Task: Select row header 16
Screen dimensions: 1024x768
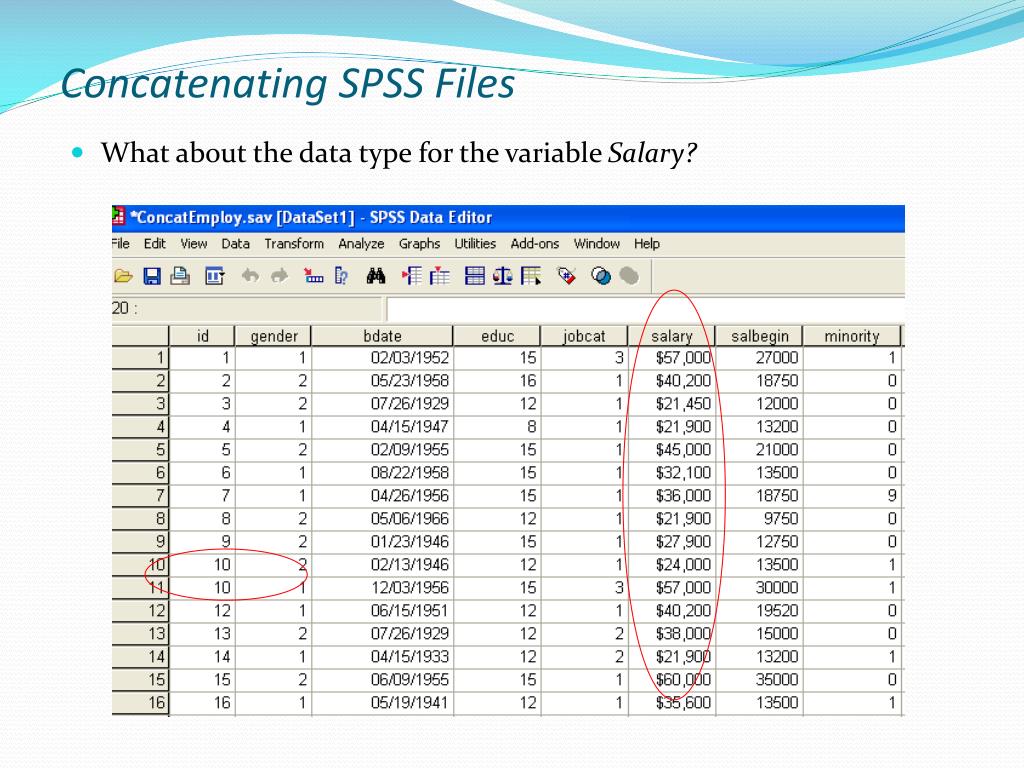Action: pos(140,703)
